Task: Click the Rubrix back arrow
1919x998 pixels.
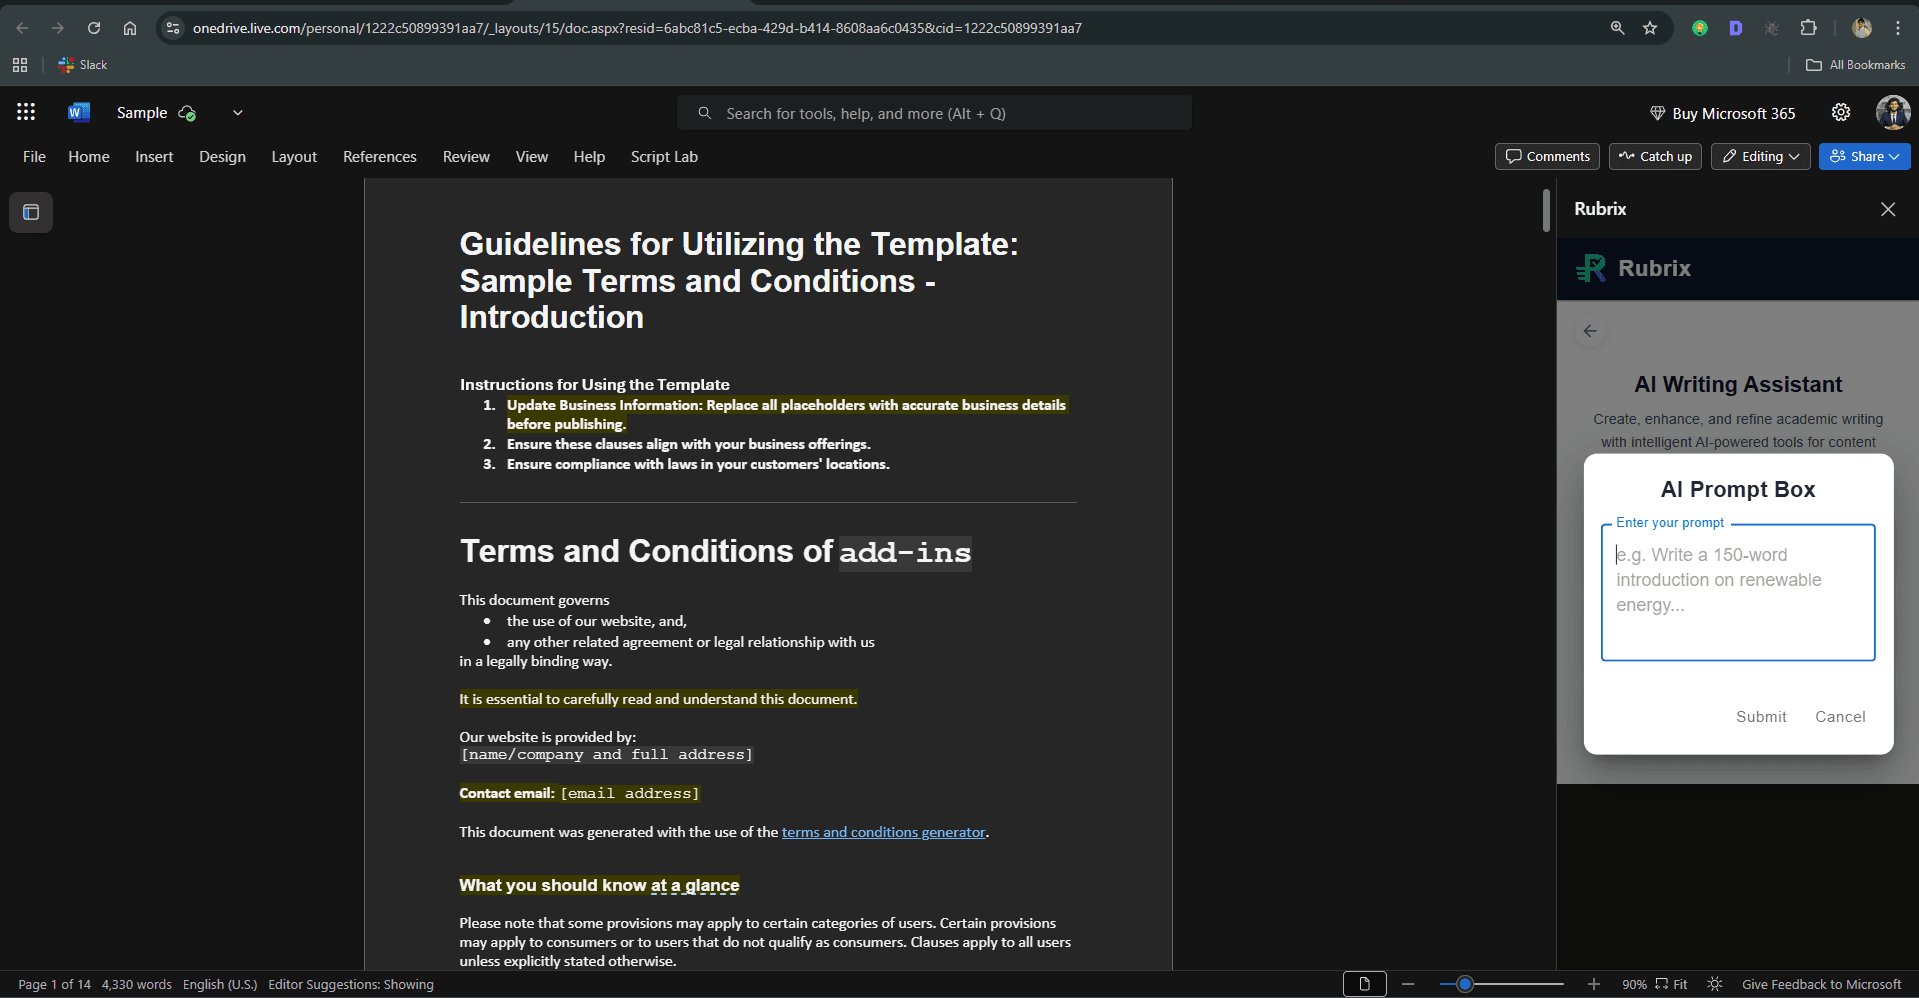Action: pos(1590,331)
